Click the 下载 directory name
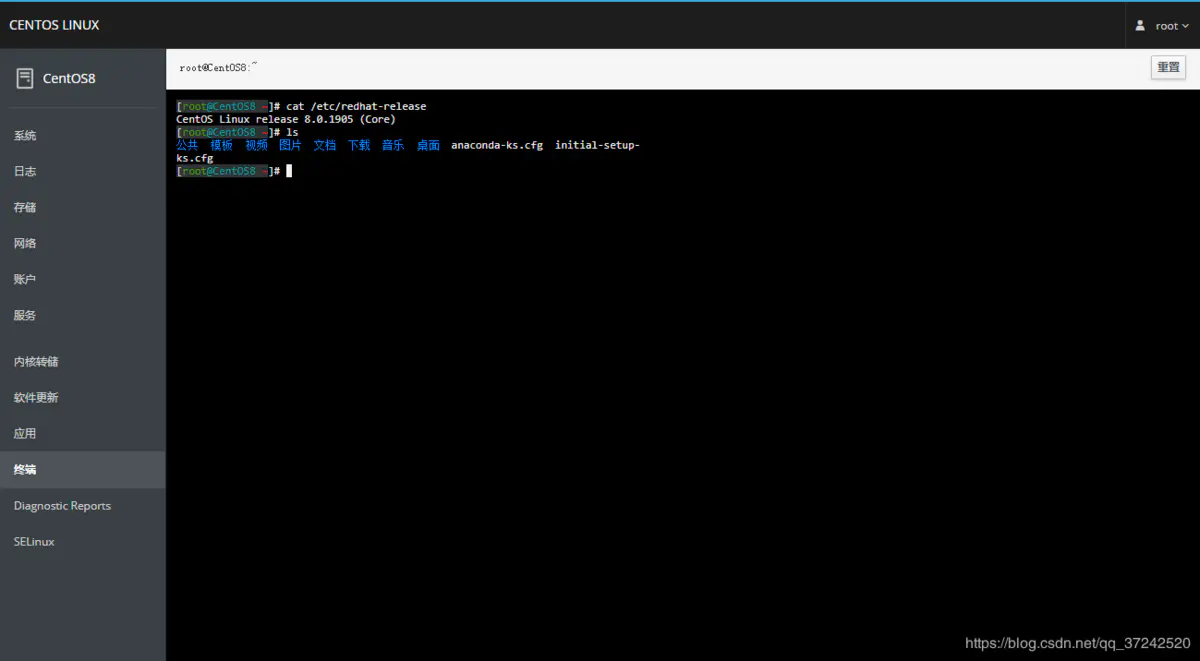This screenshot has height=661, width=1200. (359, 145)
